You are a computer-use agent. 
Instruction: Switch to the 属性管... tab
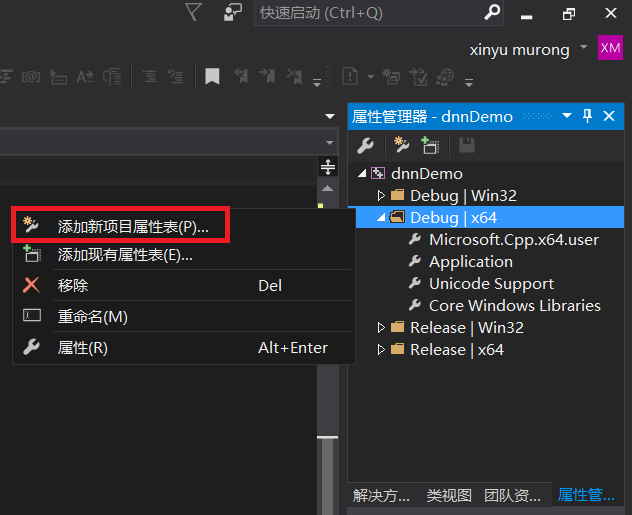pos(586,494)
